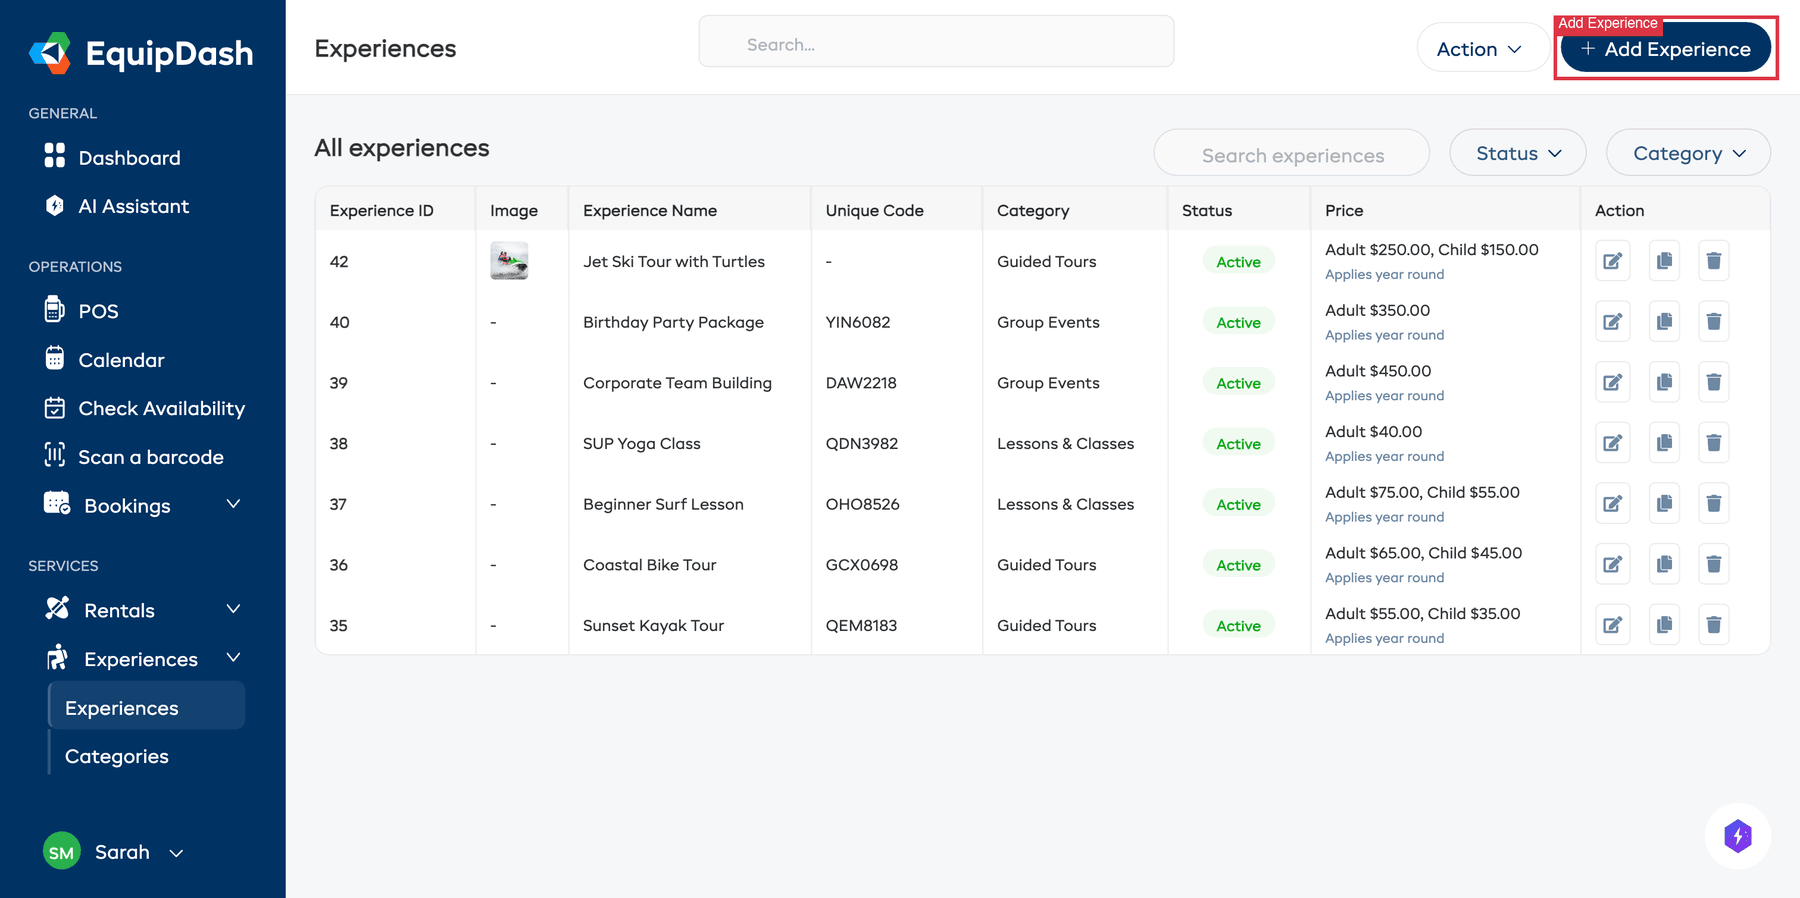Click the EquipDash logo
Viewport: 1800px width, 898px height.
[141, 53]
